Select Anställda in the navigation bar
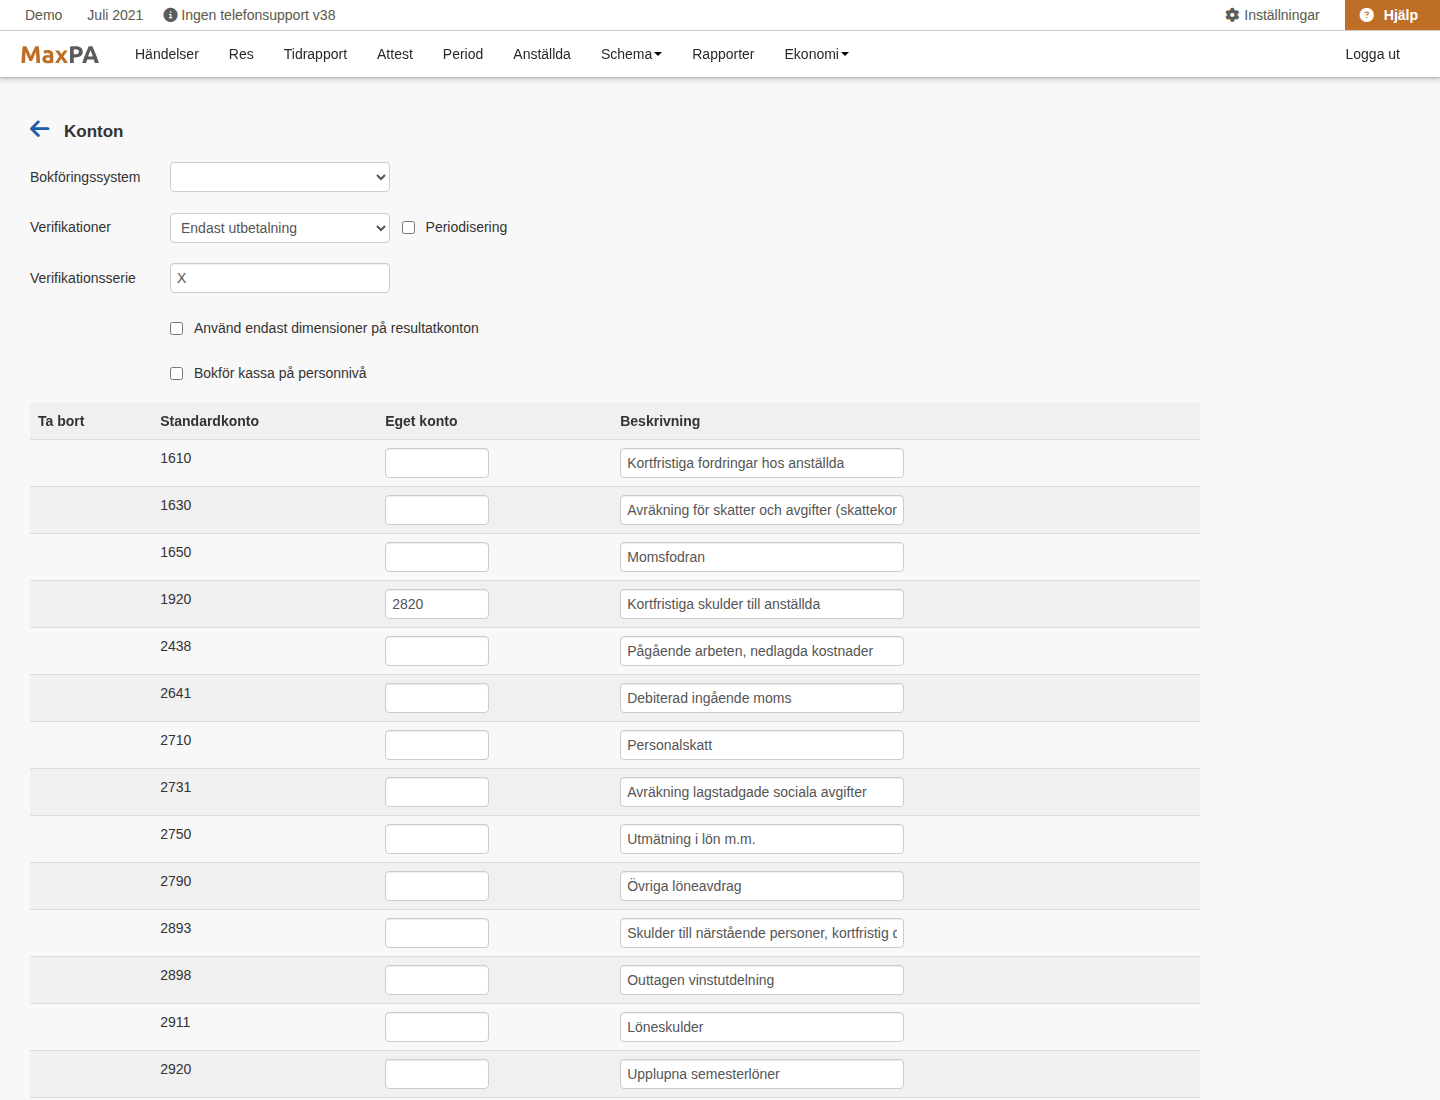This screenshot has width=1440, height=1100. tap(542, 54)
